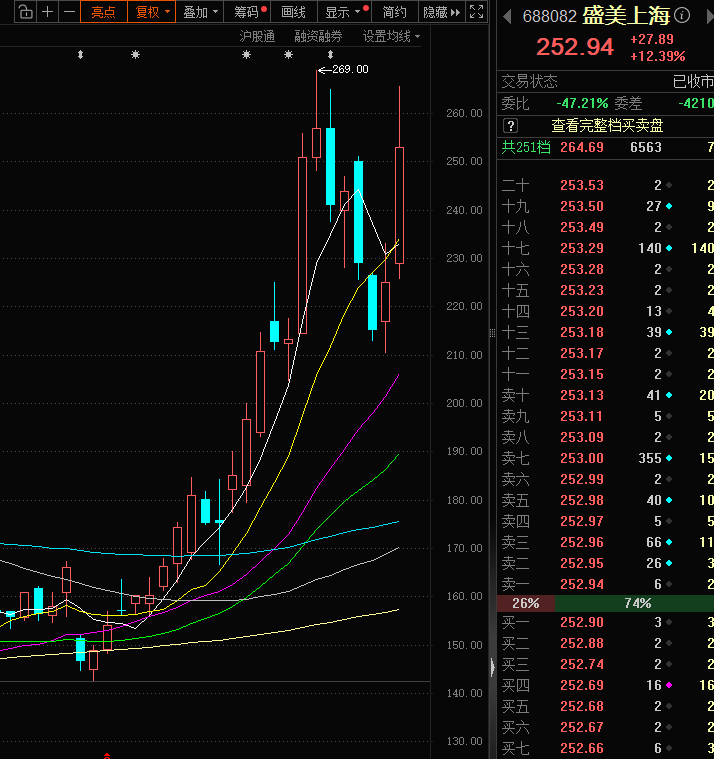Click 卖七 volume 355
Image resolution: width=714 pixels, height=759 pixels.
[x=650, y=458]
